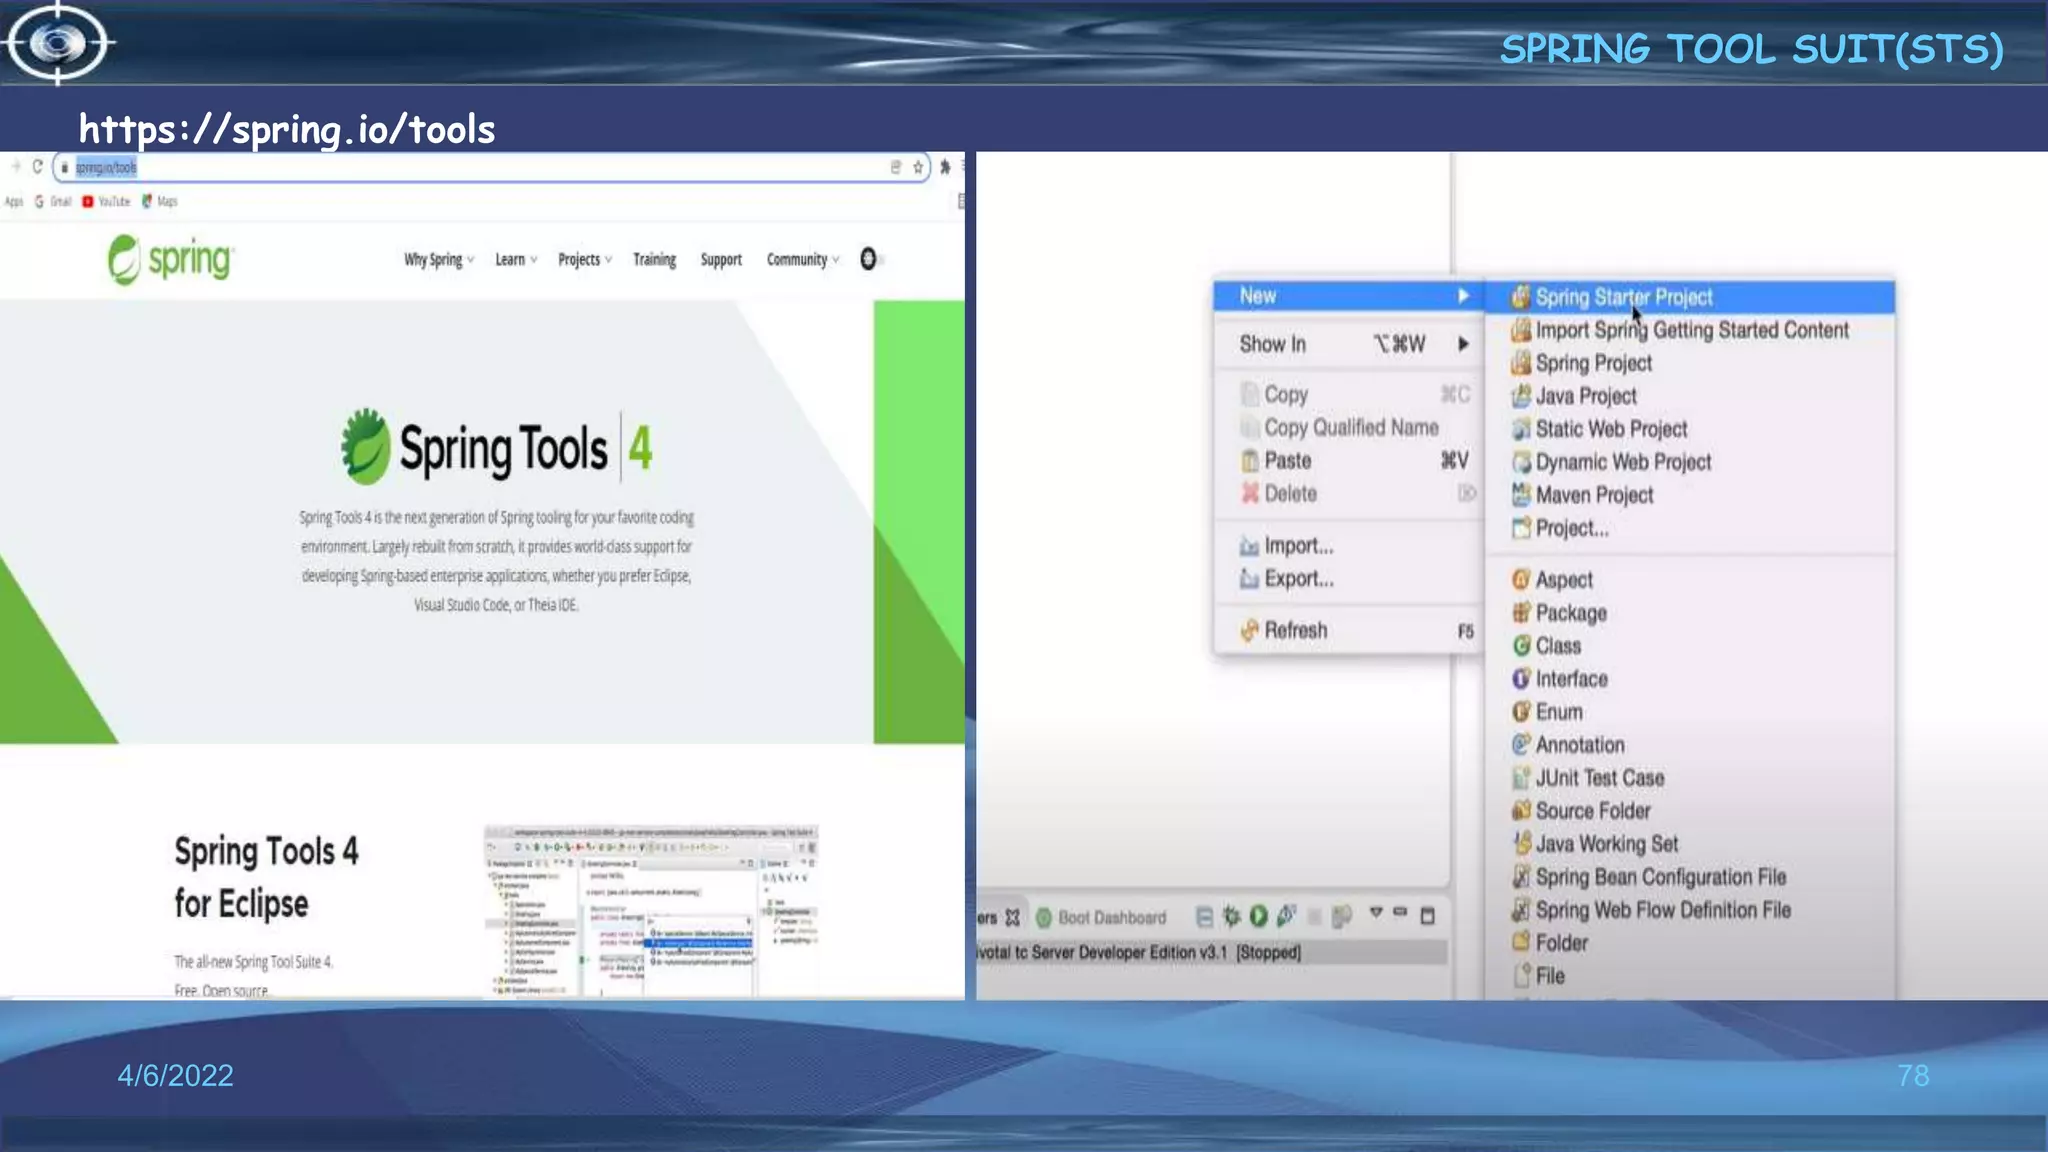
Task: Open Import... from context menu
Action: pos(1348,546)
